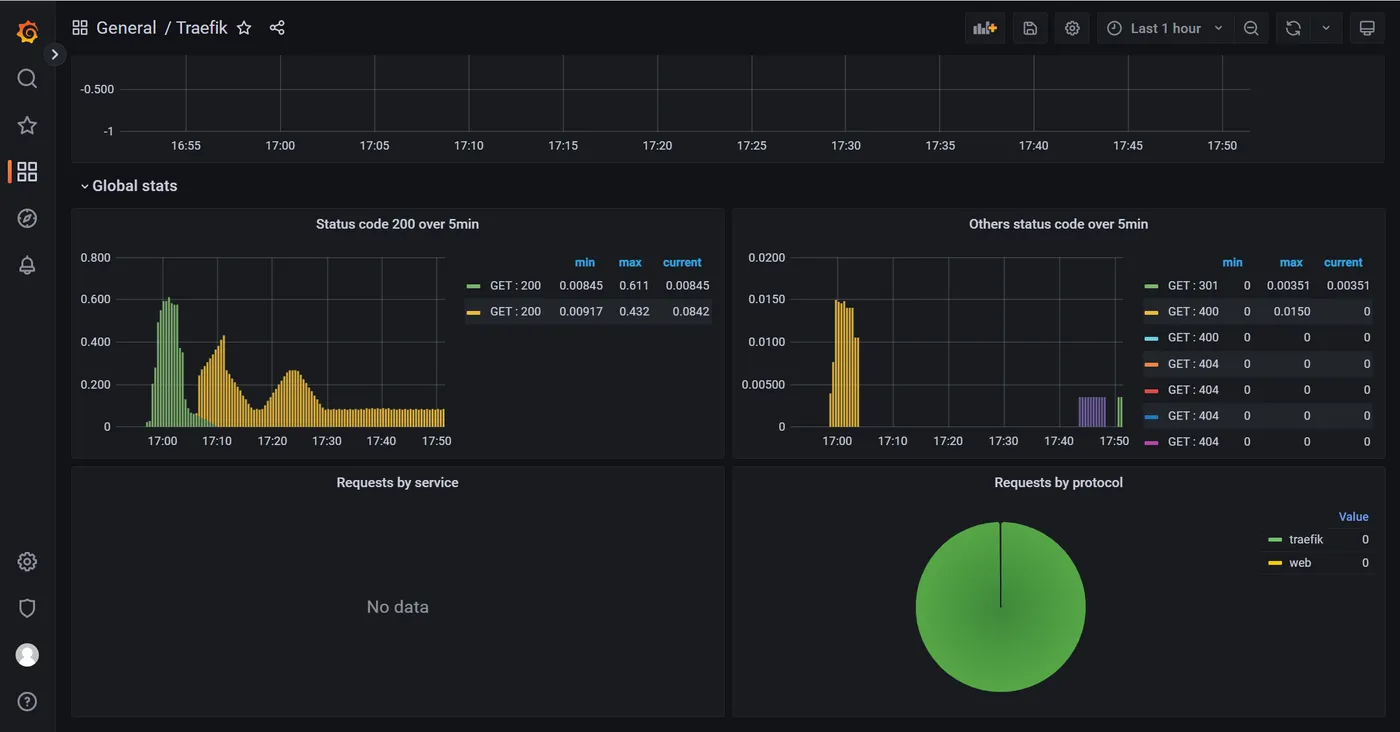Star the Traefik dashboard
The width and height of the screenshot is (1400, 732).
pyautogui.click(x=244, y=28)
